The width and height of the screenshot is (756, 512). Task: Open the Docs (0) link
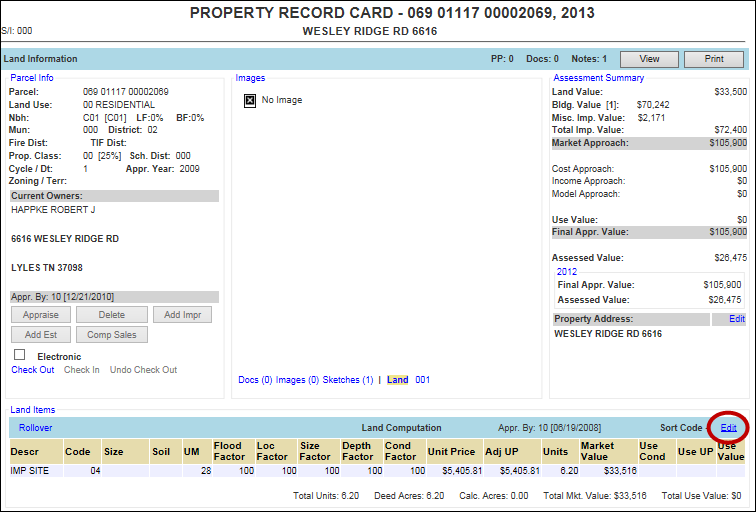click(x=255, y=380)
